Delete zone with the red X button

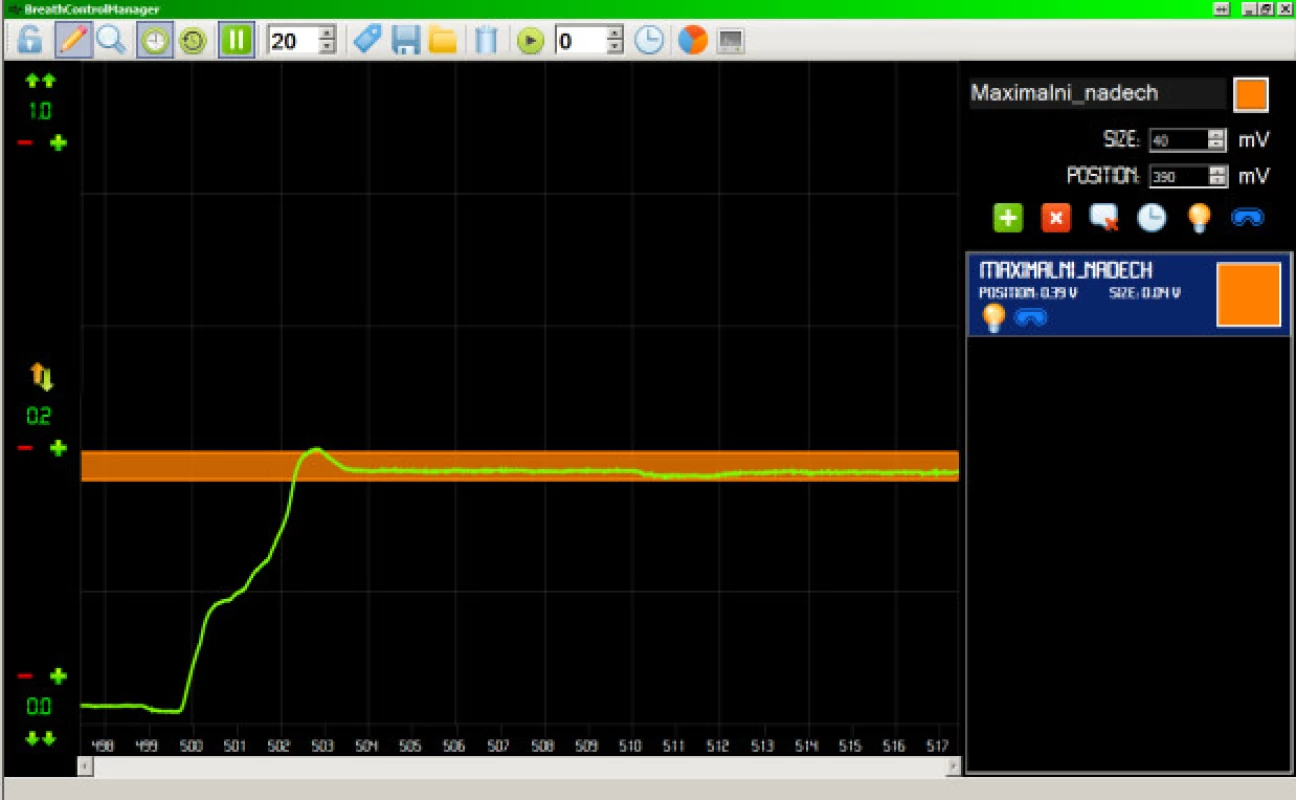1056,218
